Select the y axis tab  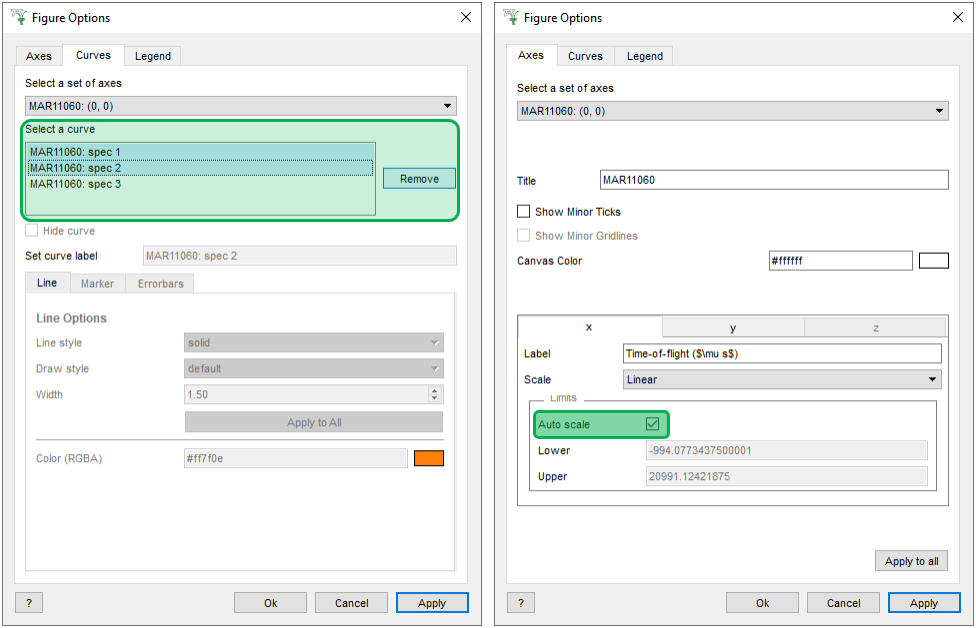pyautogui.click(x=733, y=328)
